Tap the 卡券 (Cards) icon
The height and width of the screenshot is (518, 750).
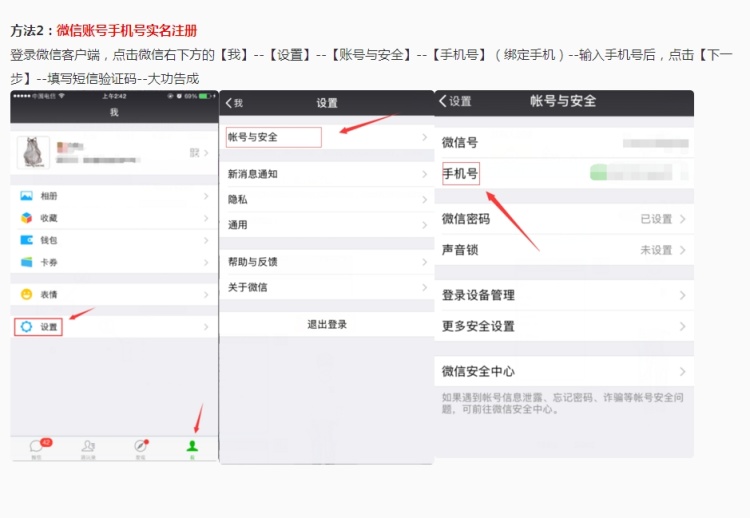(27, 262)
